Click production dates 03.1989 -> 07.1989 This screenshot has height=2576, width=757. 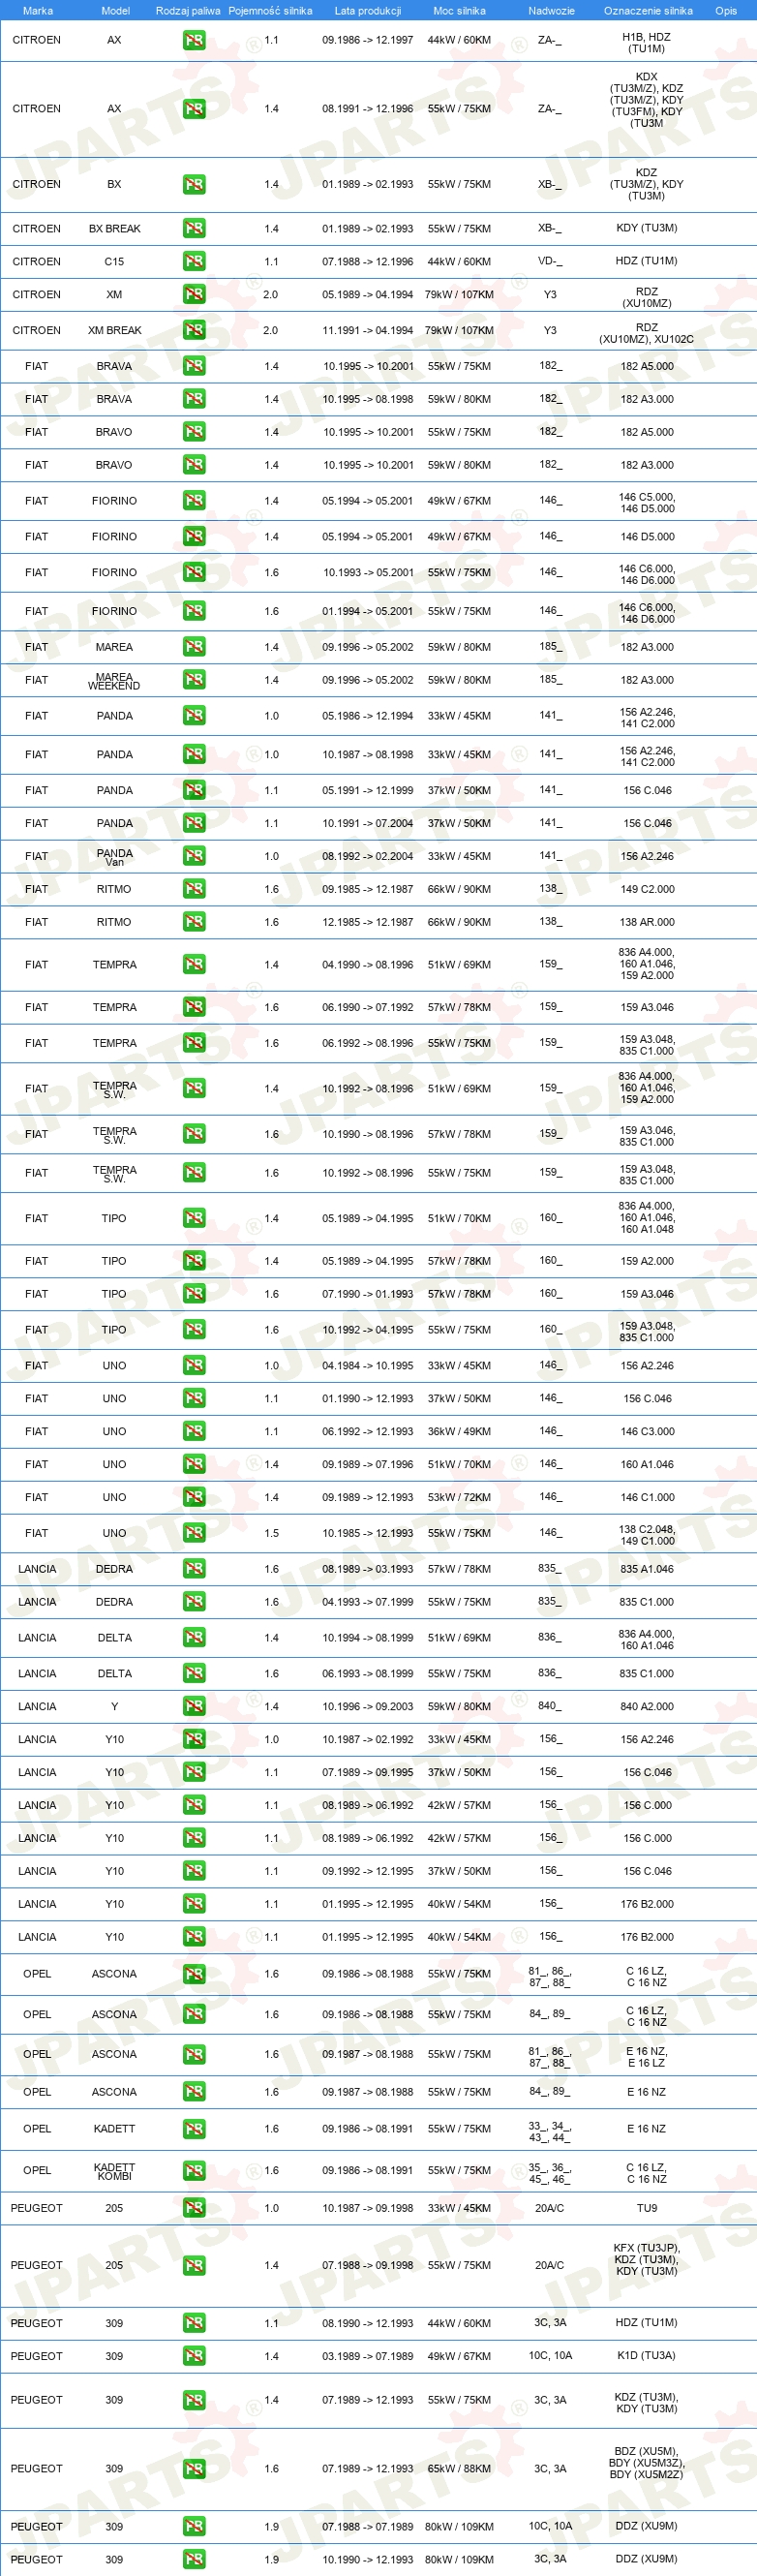[367, 2357]
